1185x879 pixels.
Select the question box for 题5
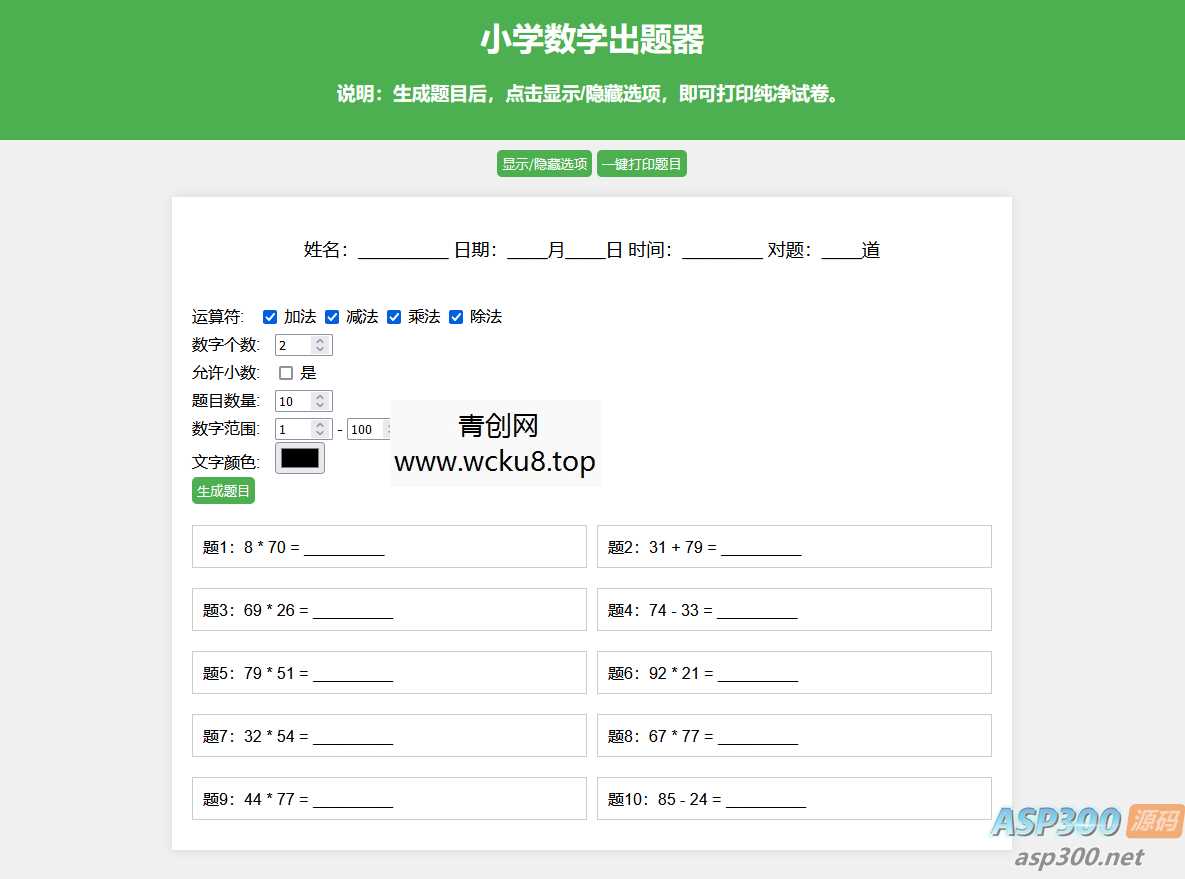(389, 672)
